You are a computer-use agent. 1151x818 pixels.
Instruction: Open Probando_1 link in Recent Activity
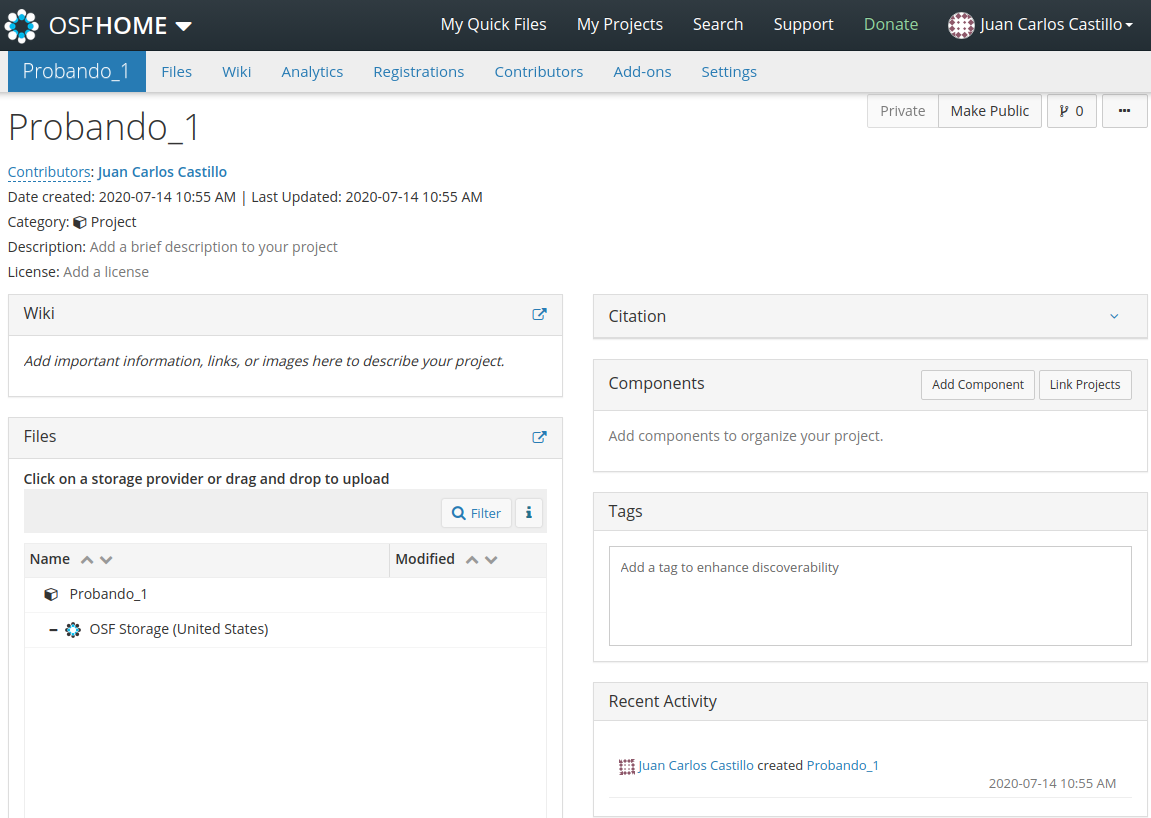coord(842,765)
